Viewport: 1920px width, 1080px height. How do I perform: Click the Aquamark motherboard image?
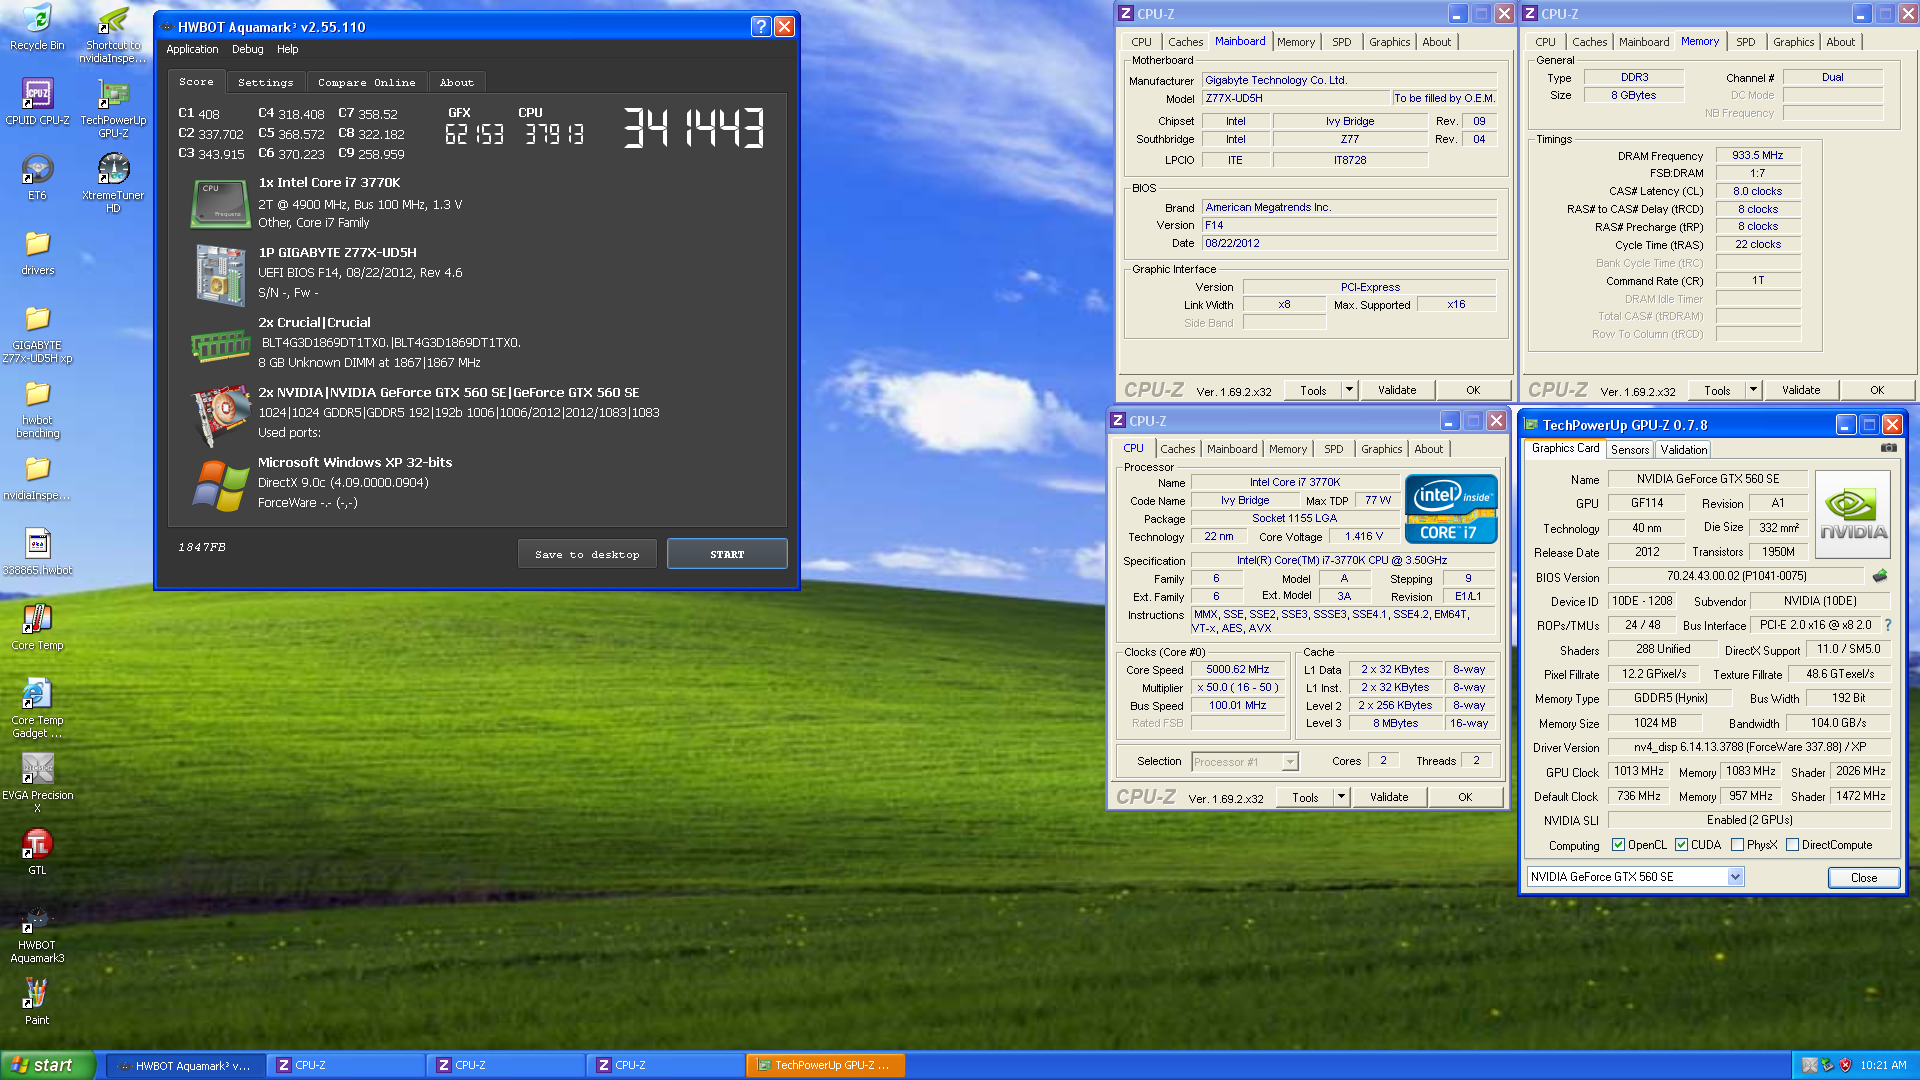[220, 274]
